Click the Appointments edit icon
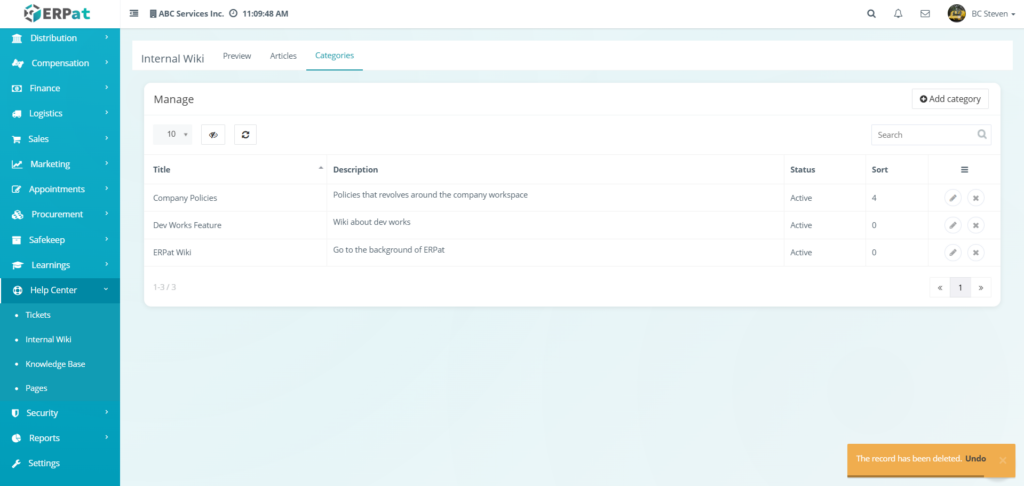This screenshot has height=486, width=1024. point(17,189)
